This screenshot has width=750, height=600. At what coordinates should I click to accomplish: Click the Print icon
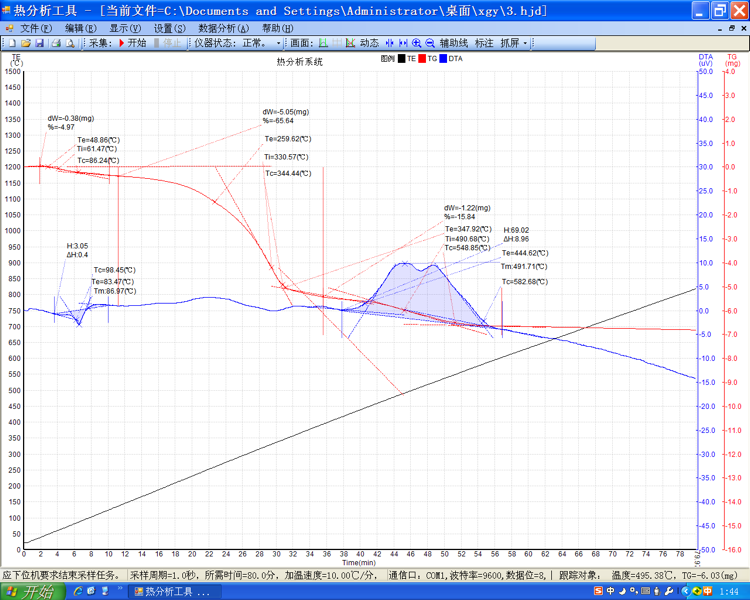click(56, 43)
